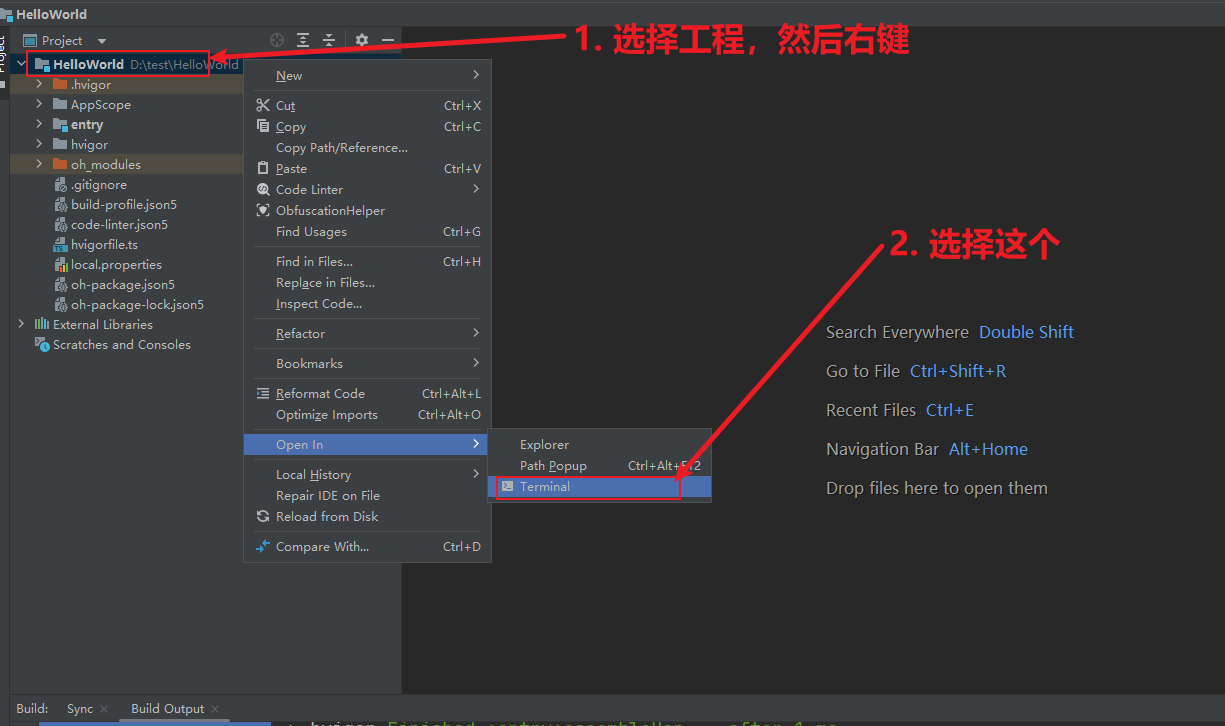Open the Project view dropdown arrow
Viewport: 1225px width, 726px height.
click(x=102, y=41)
